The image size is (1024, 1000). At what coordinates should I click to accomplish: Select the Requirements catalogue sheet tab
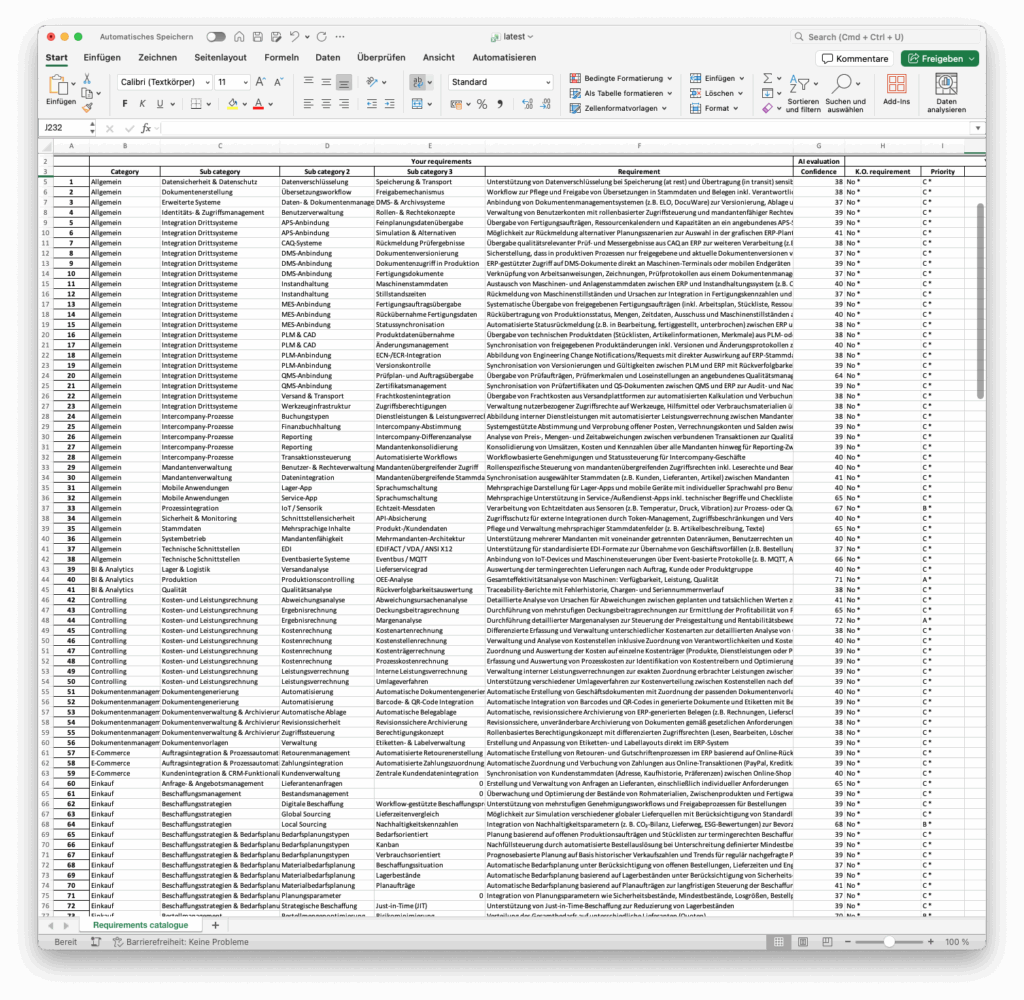click(x=140, y=925)
